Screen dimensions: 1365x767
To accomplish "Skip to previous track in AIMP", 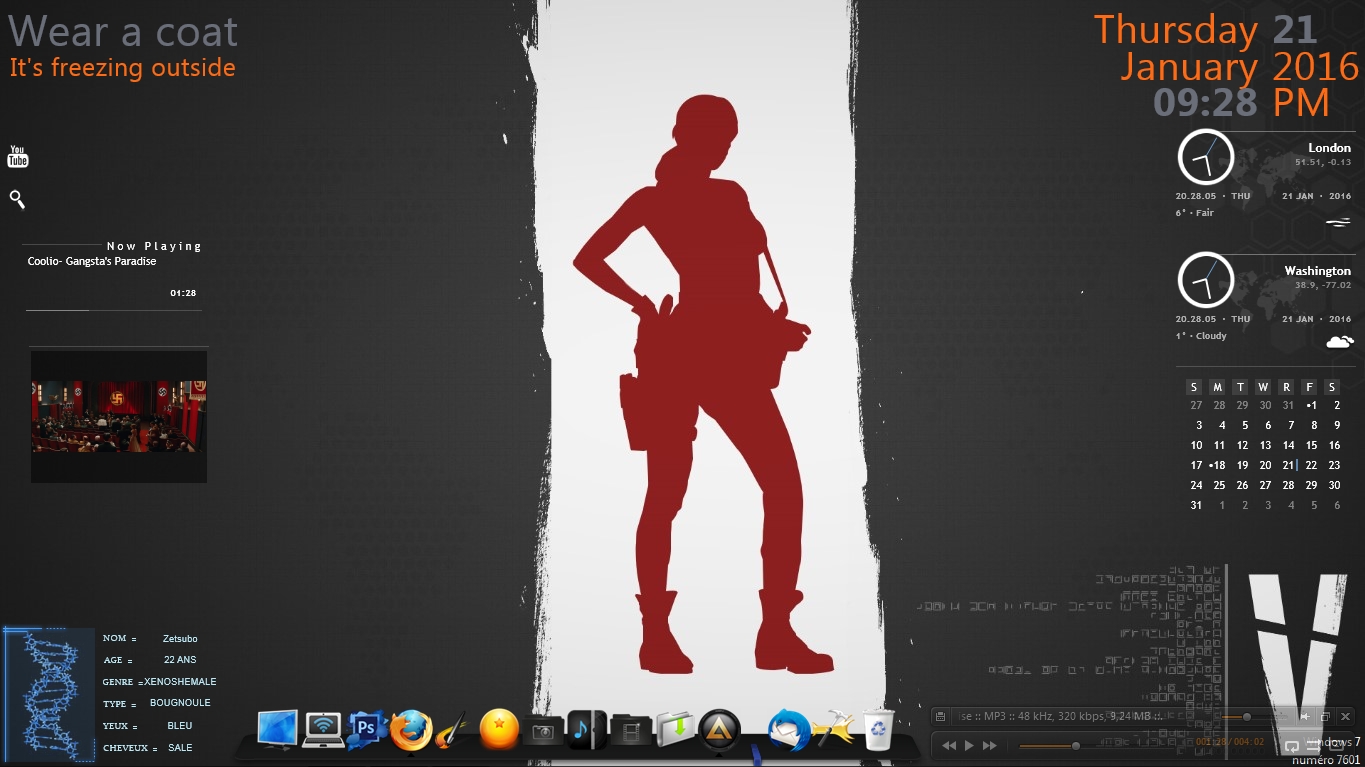I will click(x=949, y=745).
